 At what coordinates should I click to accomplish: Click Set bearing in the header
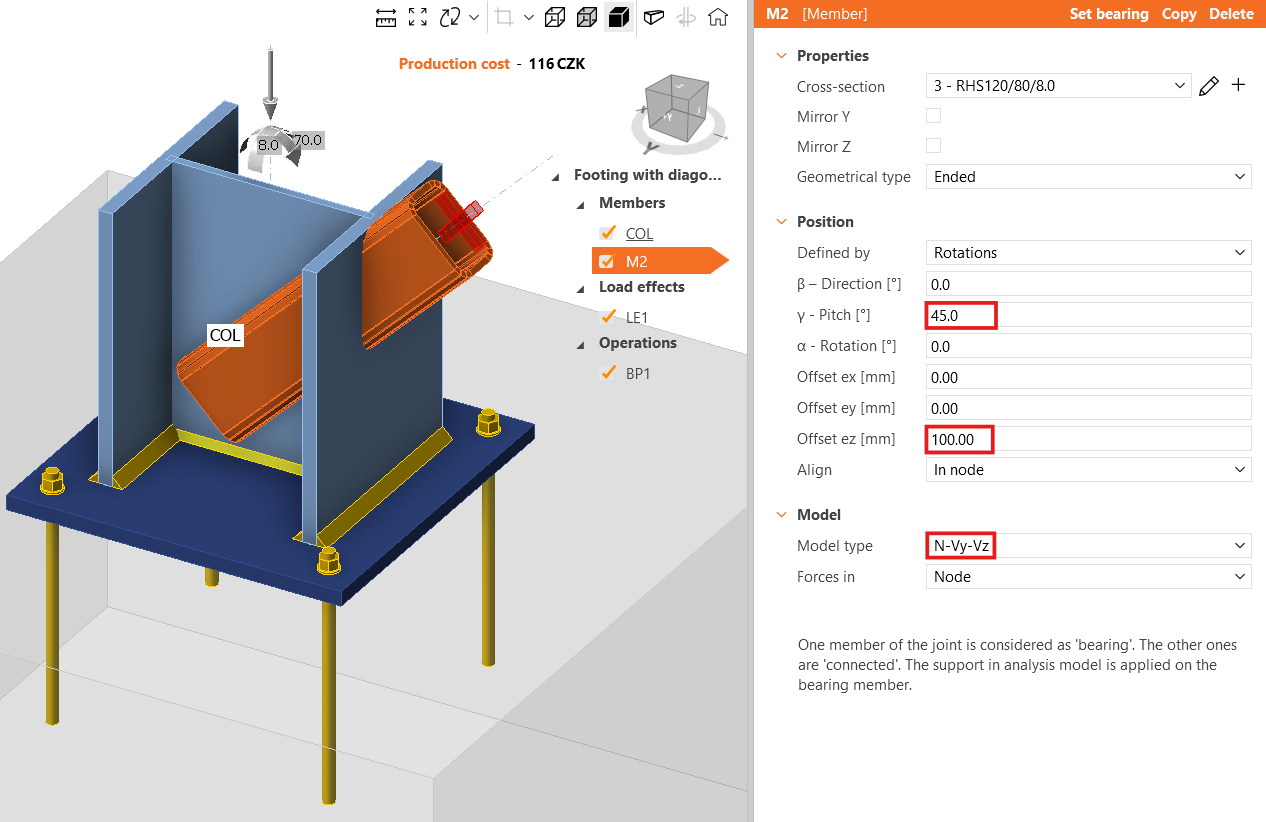coord(1109,14)
